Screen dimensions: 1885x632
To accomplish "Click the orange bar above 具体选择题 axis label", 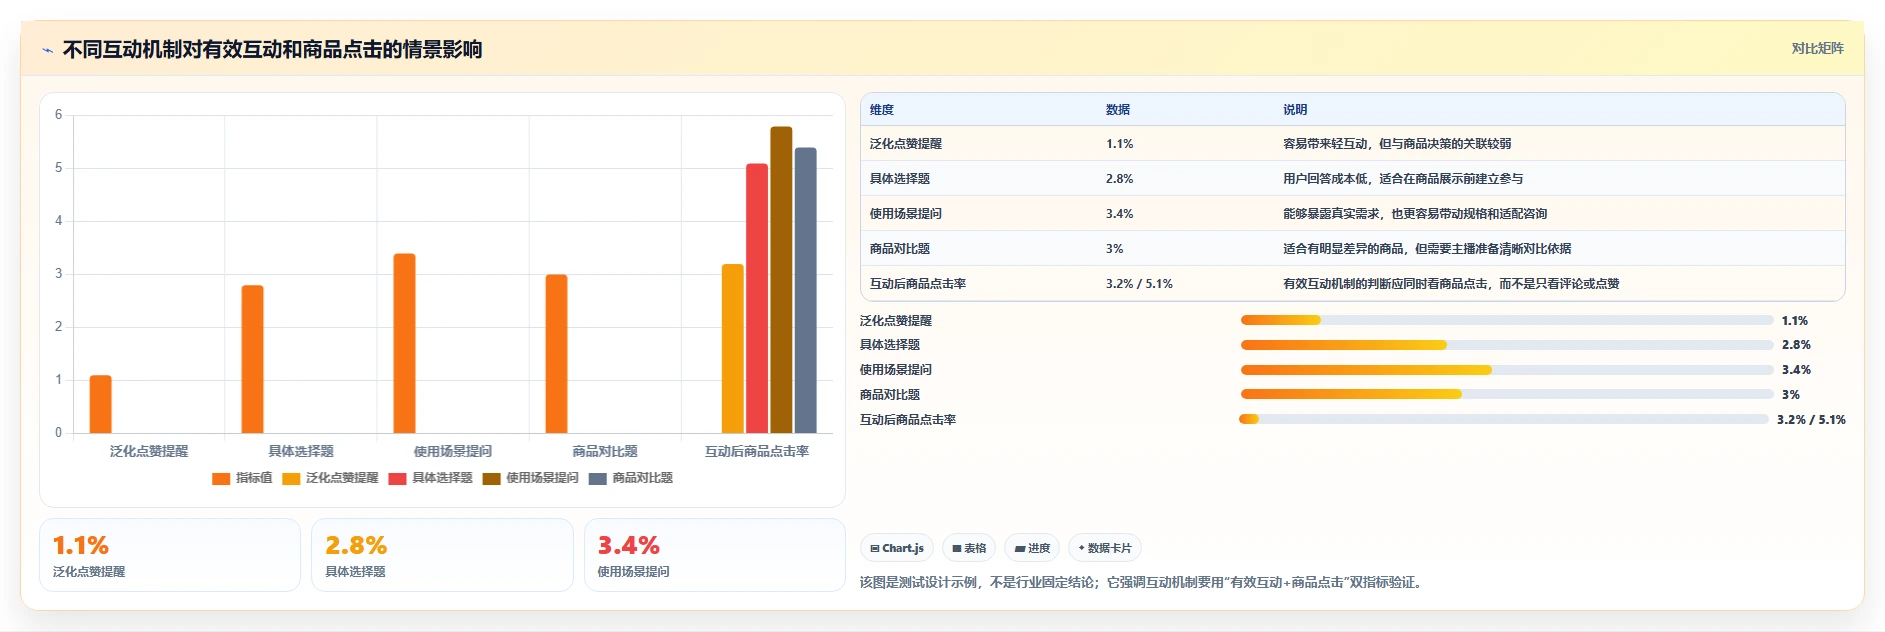I will [x=252, y=359].
